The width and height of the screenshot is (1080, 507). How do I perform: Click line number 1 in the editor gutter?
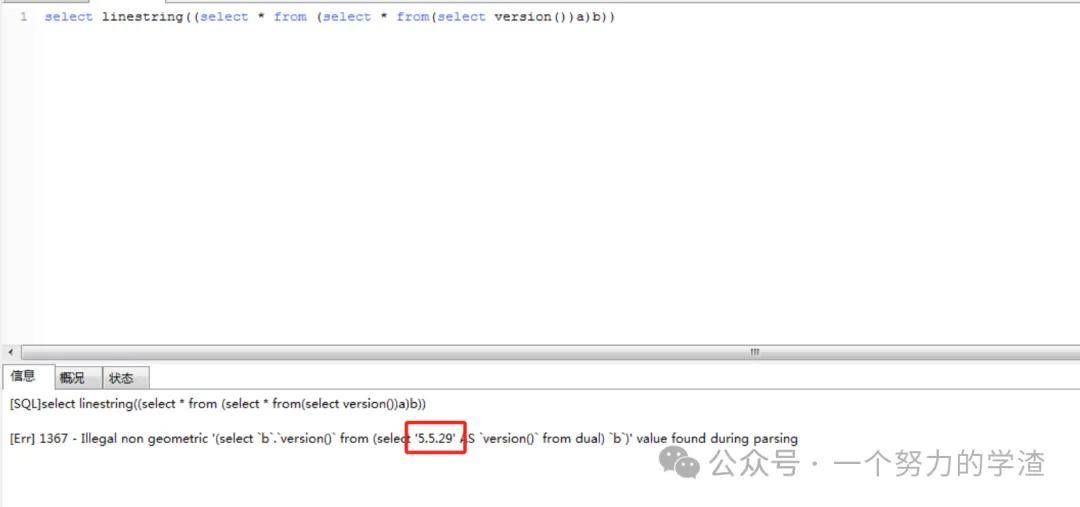[24, 17]
